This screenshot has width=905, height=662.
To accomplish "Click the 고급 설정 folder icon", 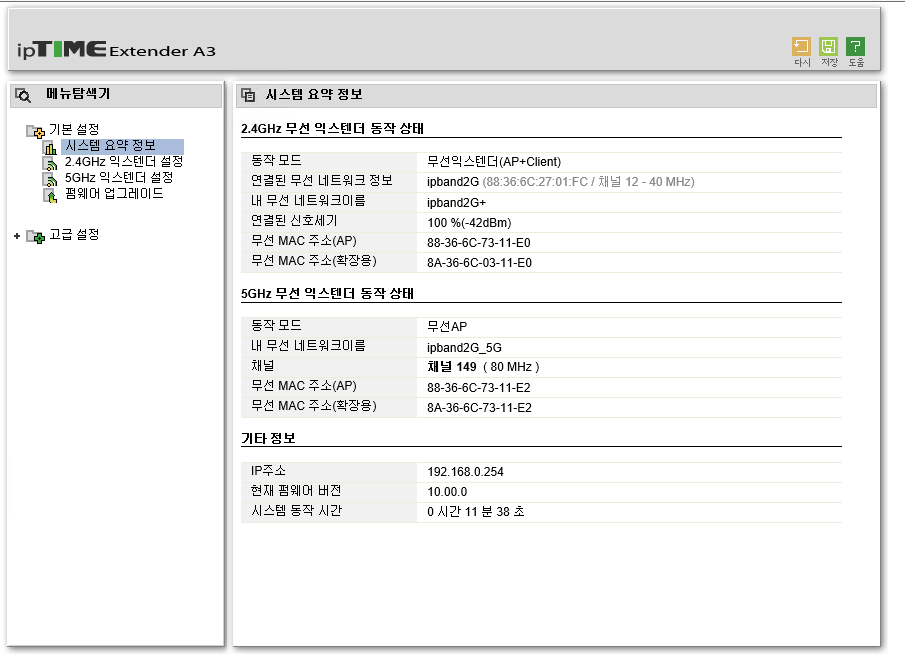I will point(35,236).
